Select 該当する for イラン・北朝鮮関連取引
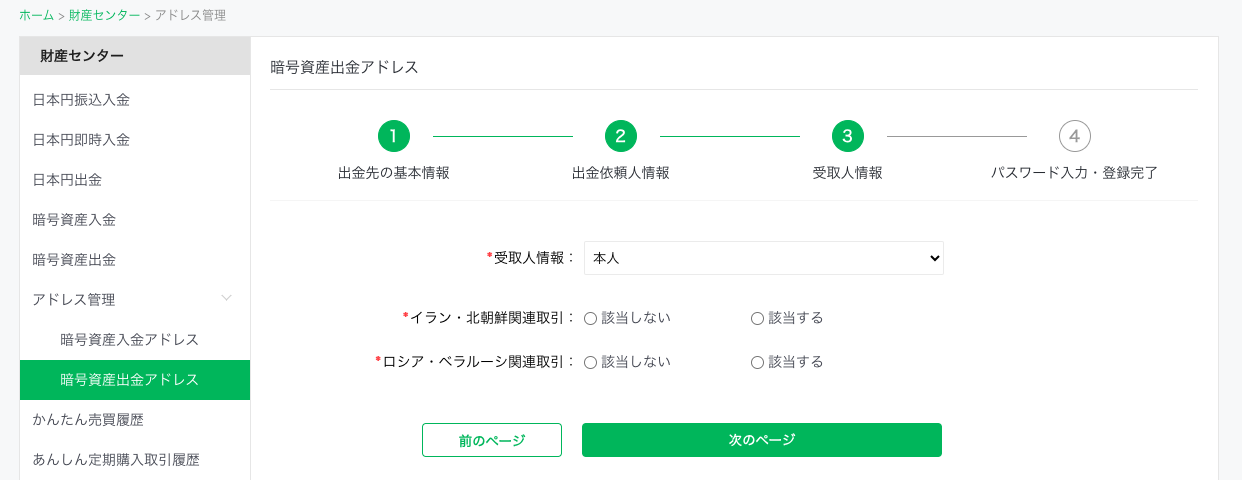Viewport: 1242px width, 480px height. 757,318
